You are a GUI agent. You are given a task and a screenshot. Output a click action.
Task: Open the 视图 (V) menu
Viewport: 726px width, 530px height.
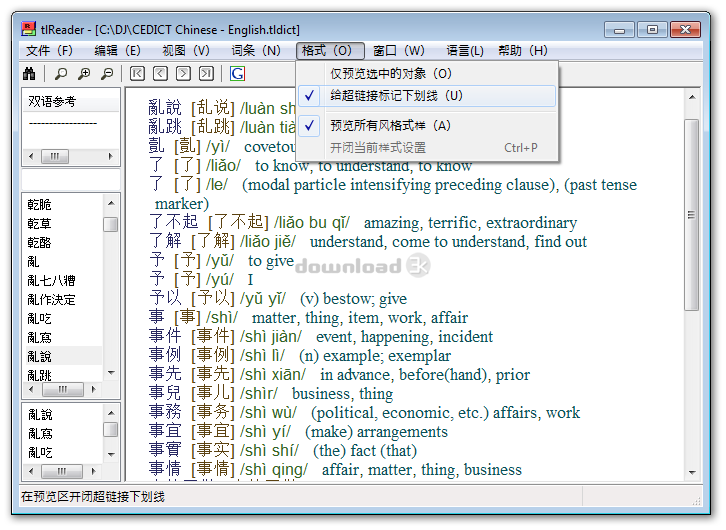pos(186,50)
